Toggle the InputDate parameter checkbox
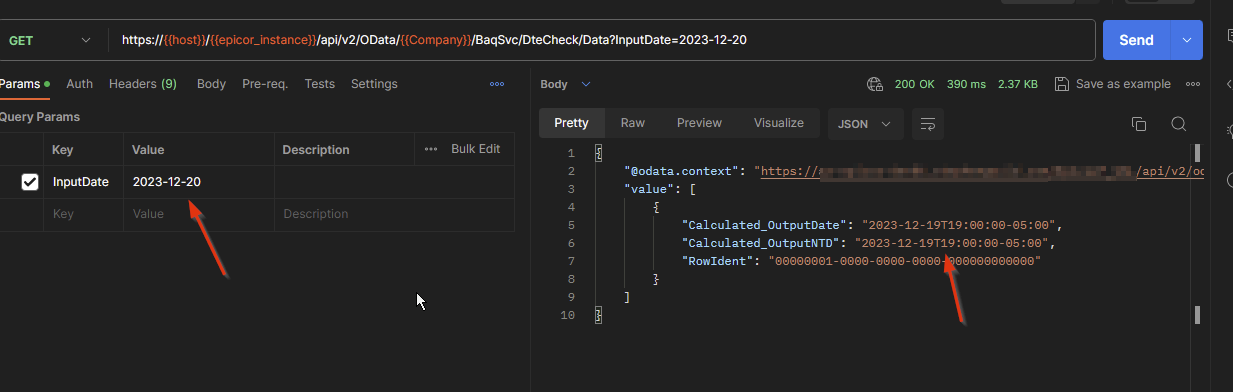 click(30, 182)
